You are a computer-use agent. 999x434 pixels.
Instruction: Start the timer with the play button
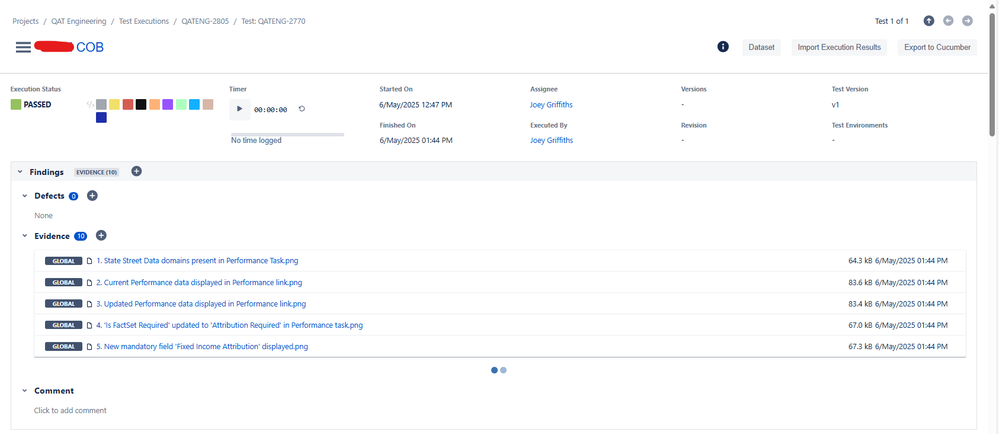tap(240, 109)
